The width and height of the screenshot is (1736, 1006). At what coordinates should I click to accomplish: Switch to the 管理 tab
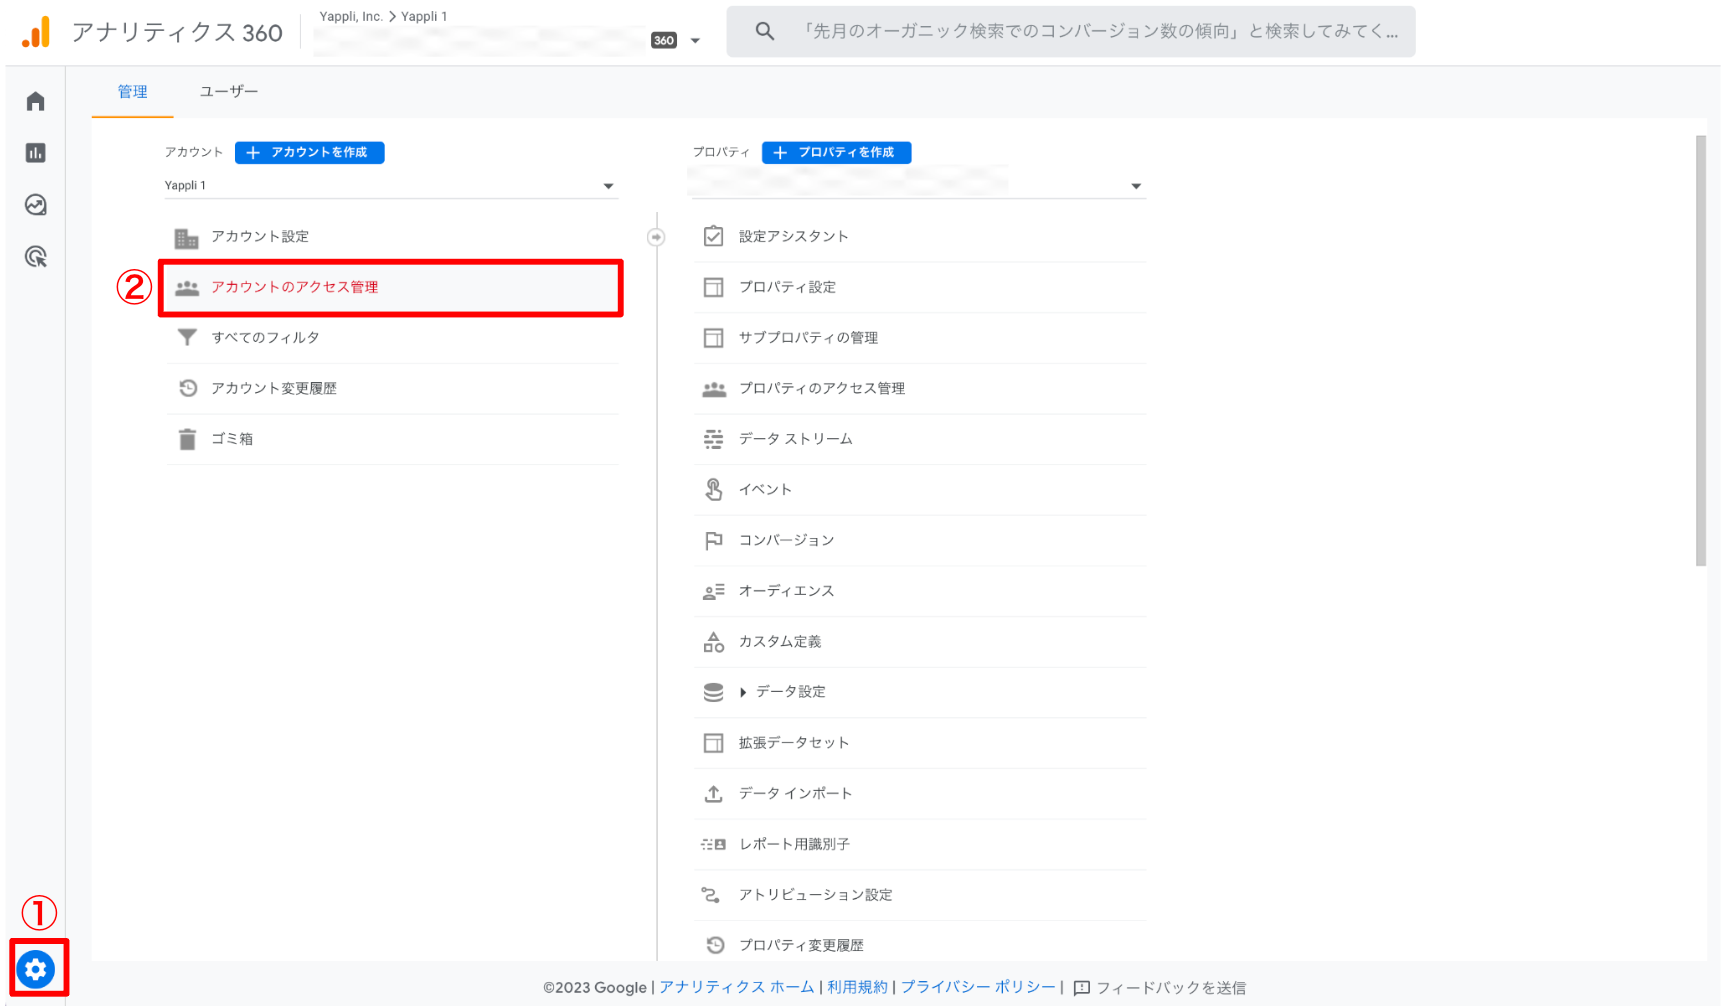132,92
